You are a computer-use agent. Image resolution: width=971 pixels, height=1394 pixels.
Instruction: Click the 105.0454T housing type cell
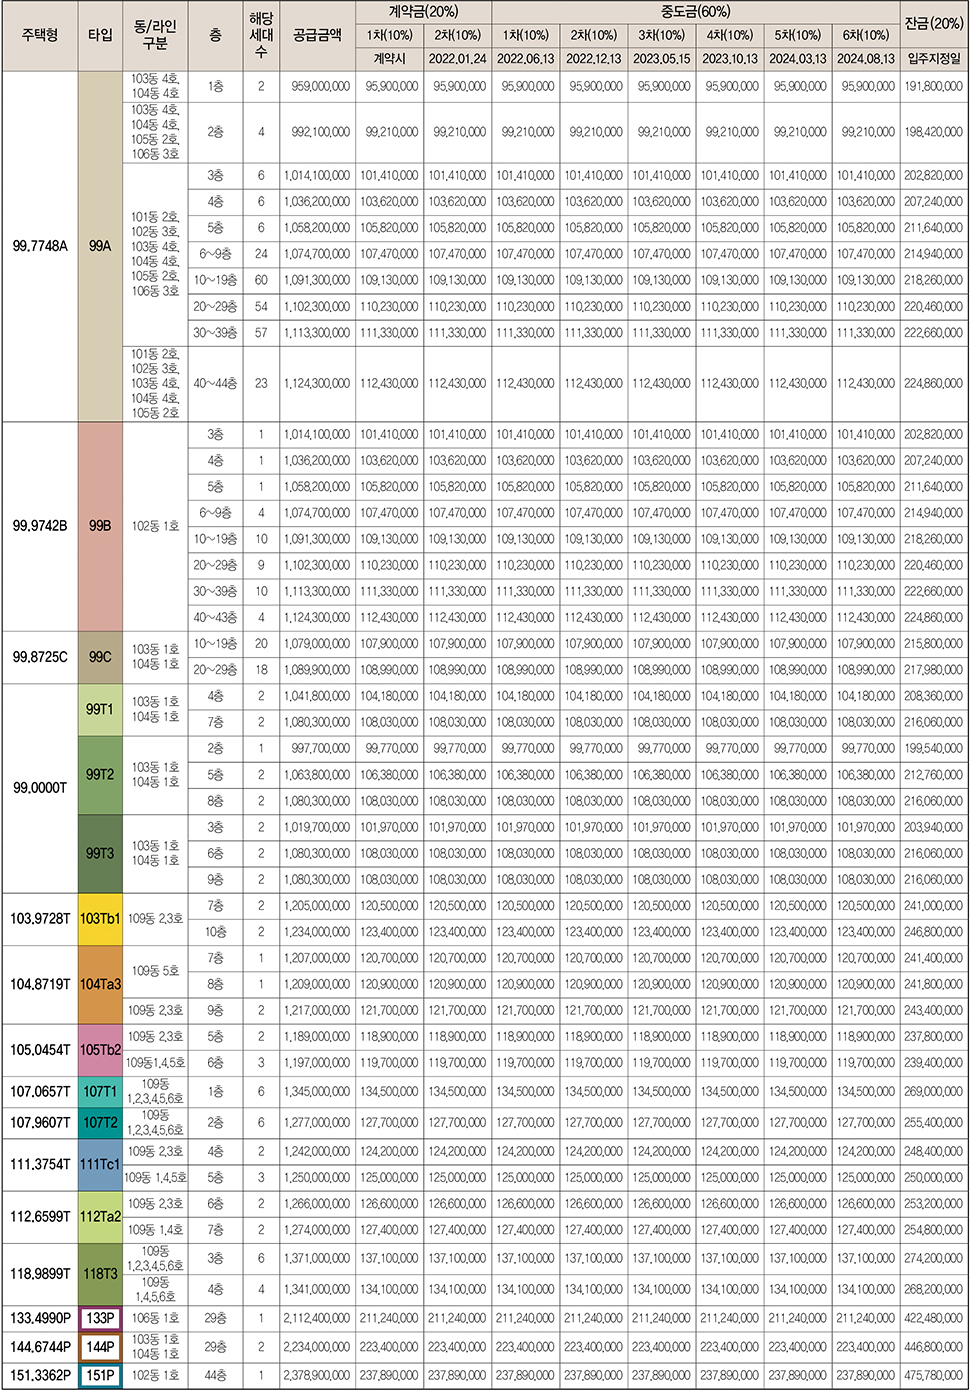[40, 1050]
